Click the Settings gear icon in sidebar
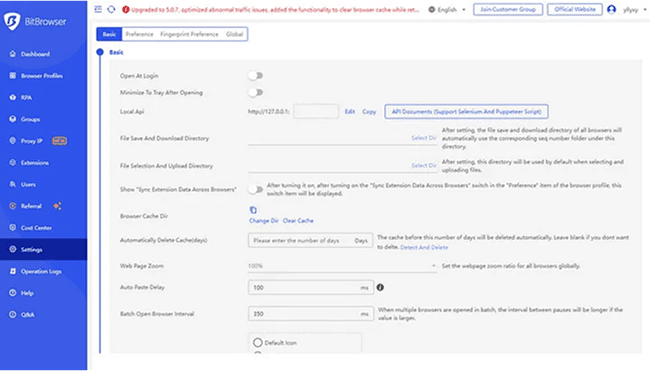This screenshot has height=371, width=650. coord(12,249)
